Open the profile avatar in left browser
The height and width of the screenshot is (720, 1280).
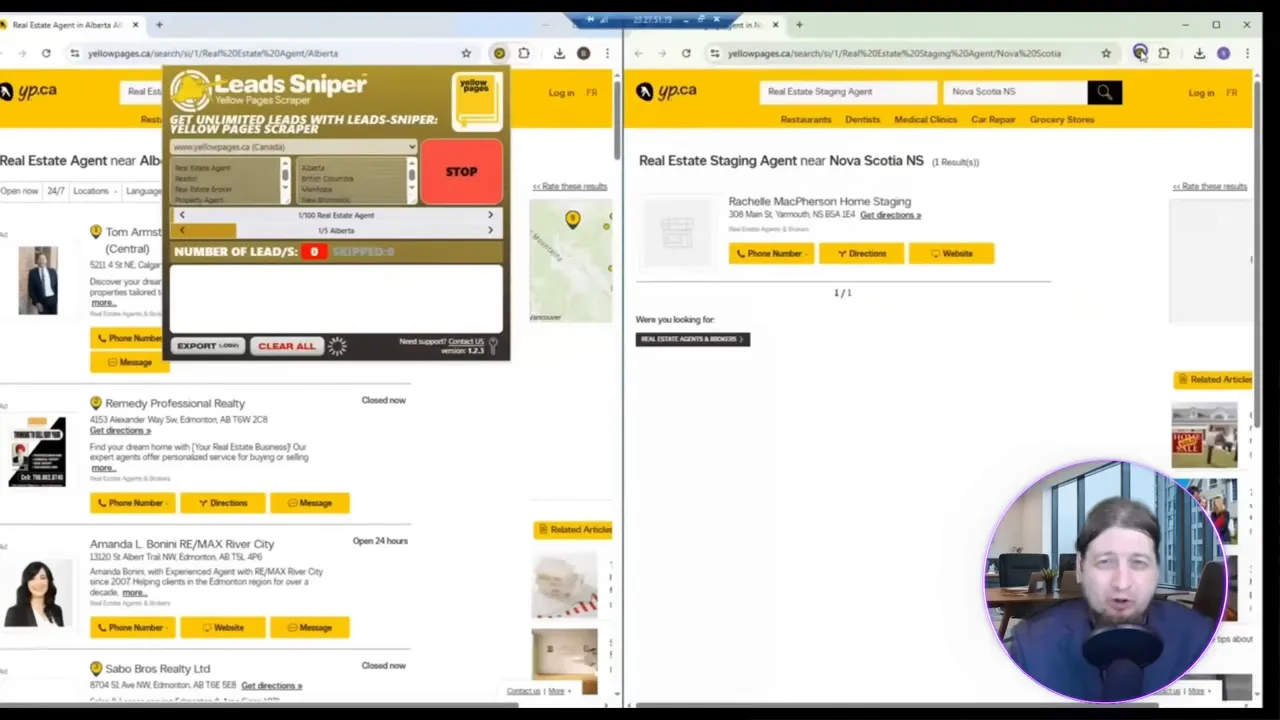tap(583, 53)
